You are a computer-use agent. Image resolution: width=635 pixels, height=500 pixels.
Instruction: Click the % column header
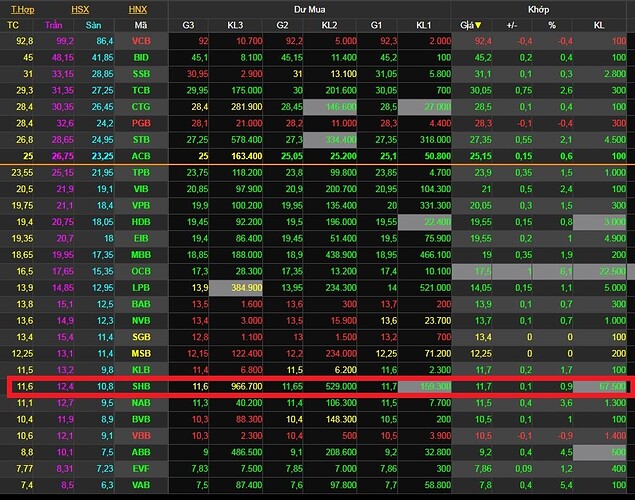point(552,25)
